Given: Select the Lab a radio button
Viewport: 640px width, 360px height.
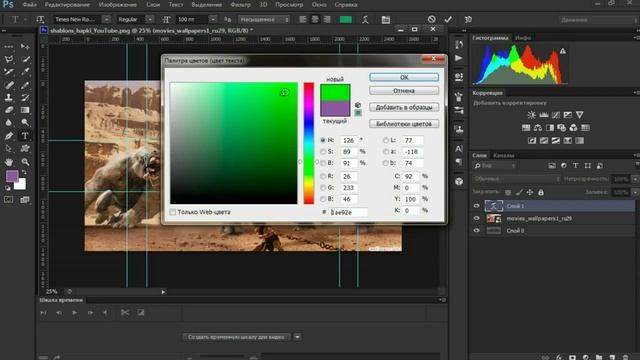Looking at the screenshot, I should [x=385, y=151].
